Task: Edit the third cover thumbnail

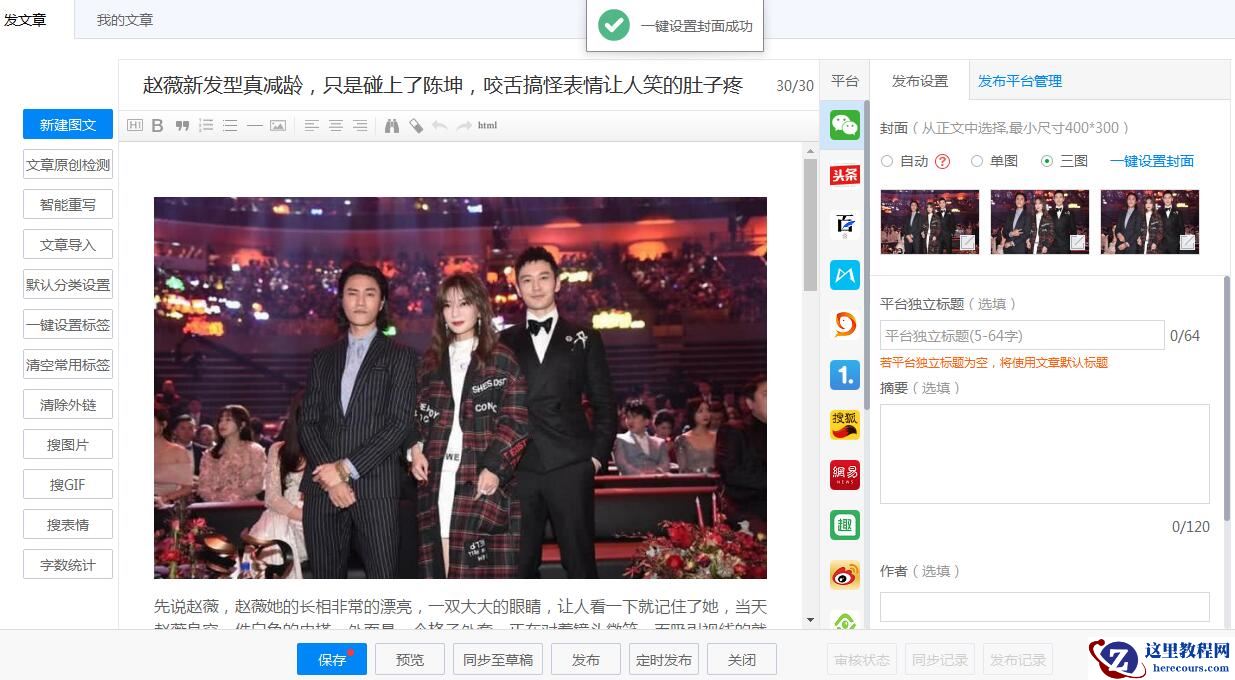Action: point(1187,242)
